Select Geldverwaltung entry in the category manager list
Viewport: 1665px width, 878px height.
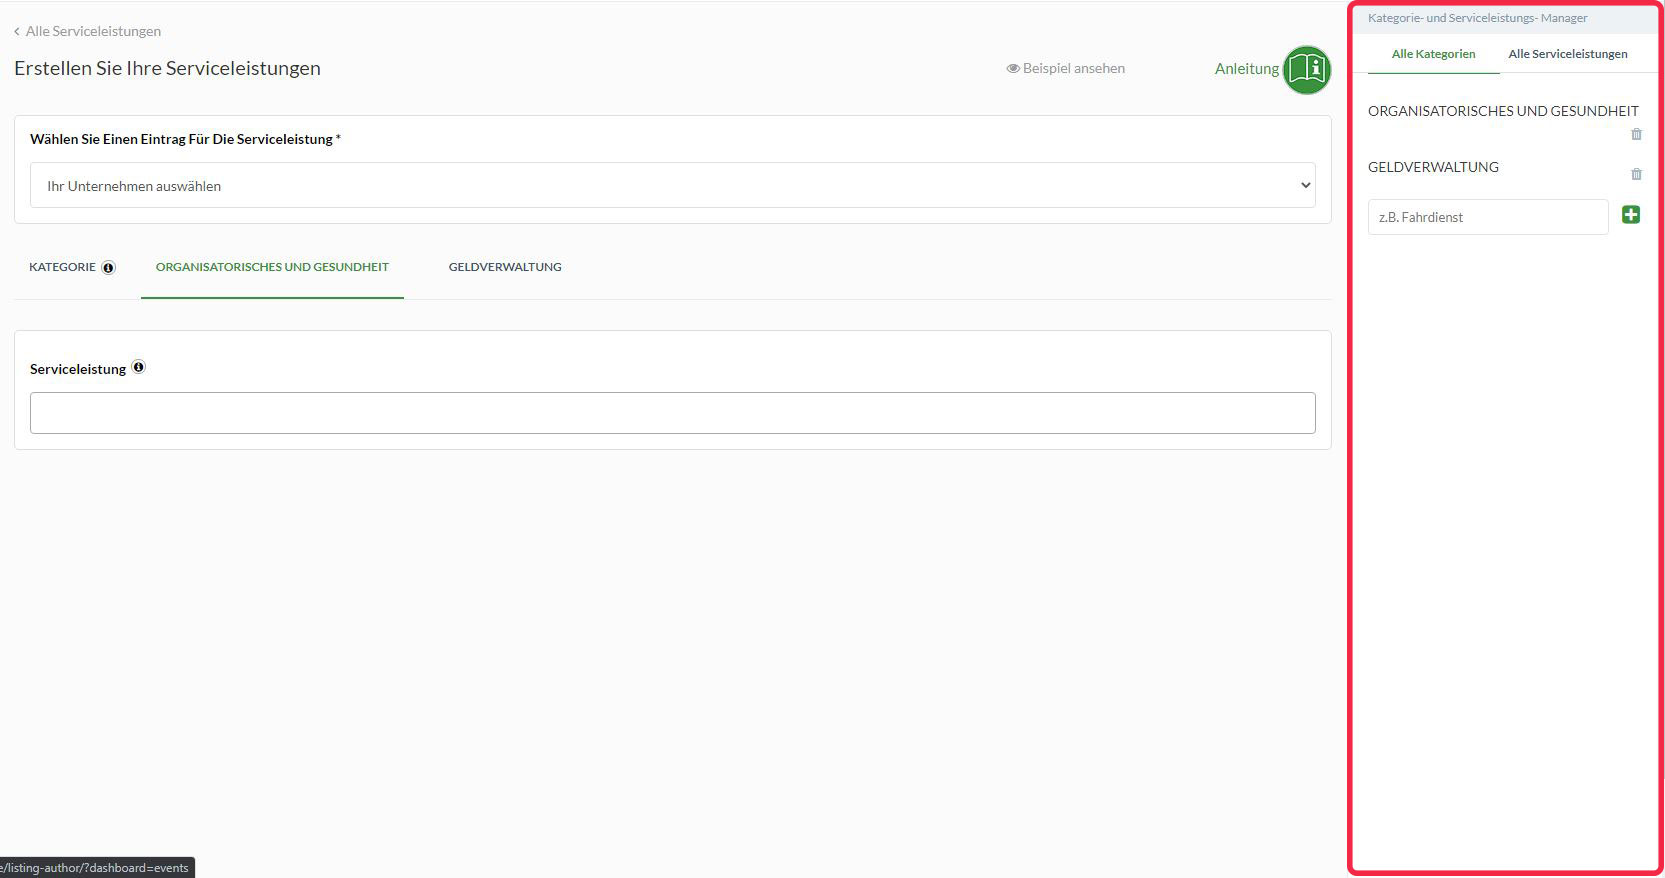[1433, 167]
